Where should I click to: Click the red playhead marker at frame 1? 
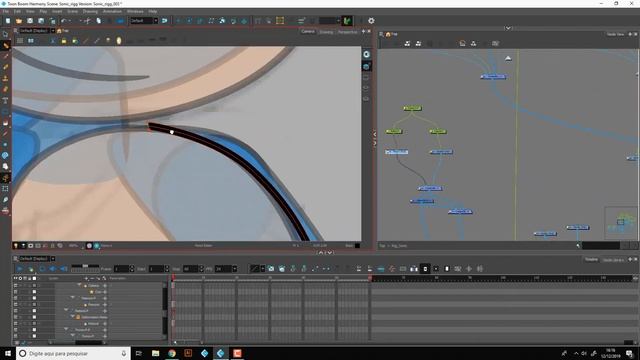pyautogui.click(x=173, y=278)
